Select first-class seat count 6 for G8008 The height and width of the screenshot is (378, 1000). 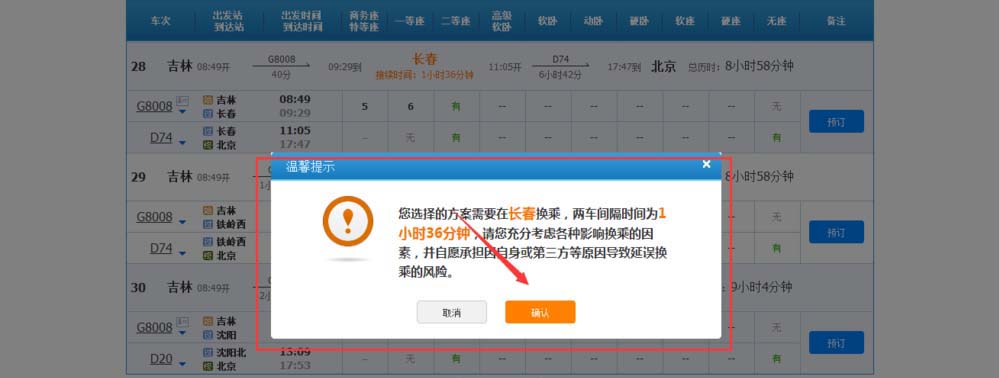tap(410, 106)
